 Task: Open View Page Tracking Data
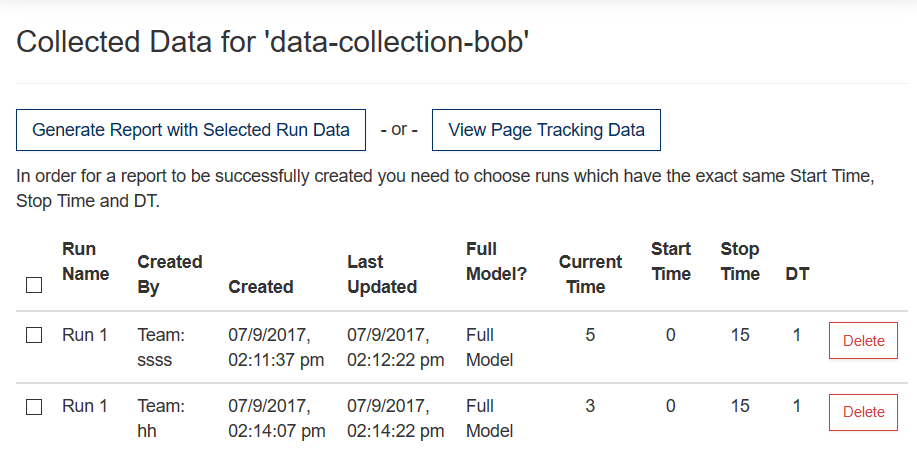(x=546, y=130)
